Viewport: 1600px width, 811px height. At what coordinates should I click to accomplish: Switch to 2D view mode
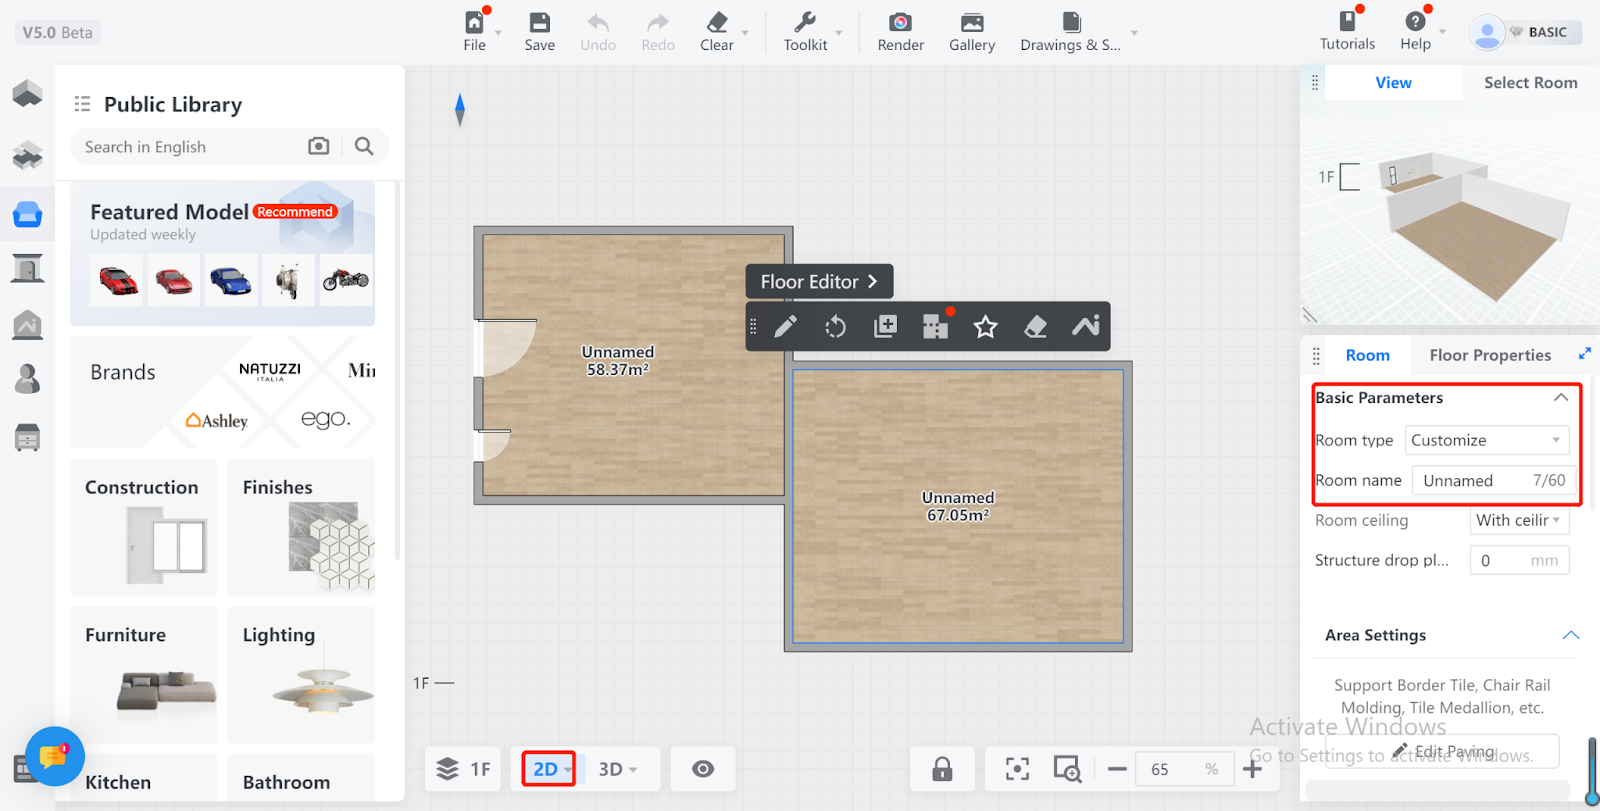coord(548,769)
